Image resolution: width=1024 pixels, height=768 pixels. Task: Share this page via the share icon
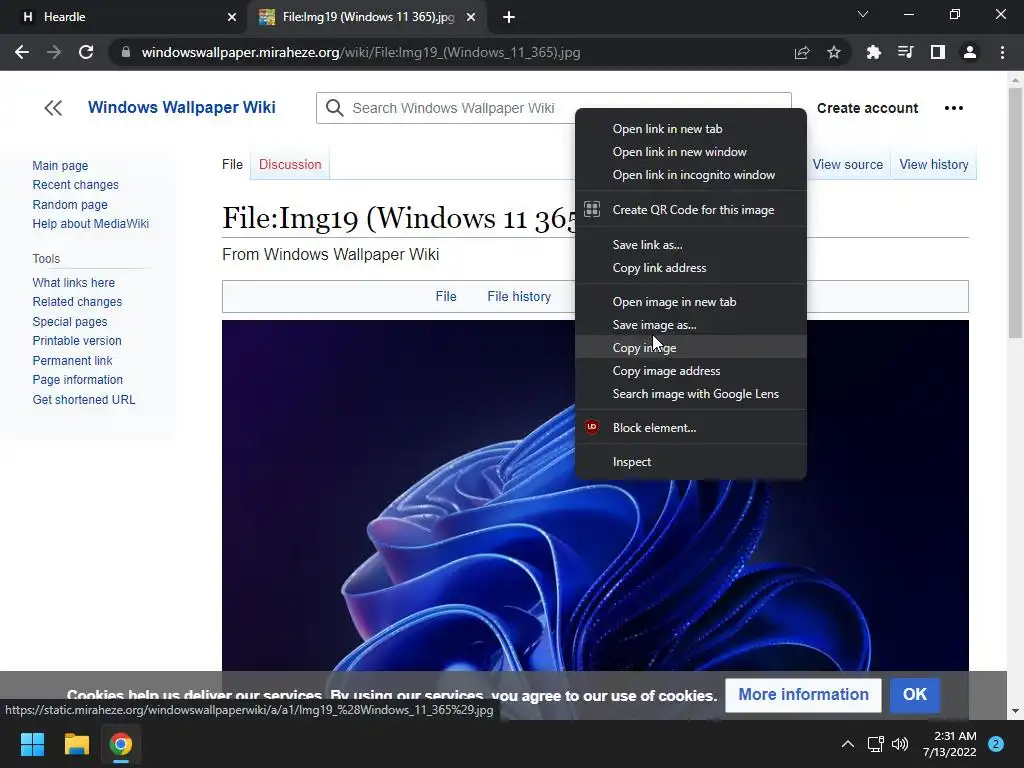(x=802, y=52)
